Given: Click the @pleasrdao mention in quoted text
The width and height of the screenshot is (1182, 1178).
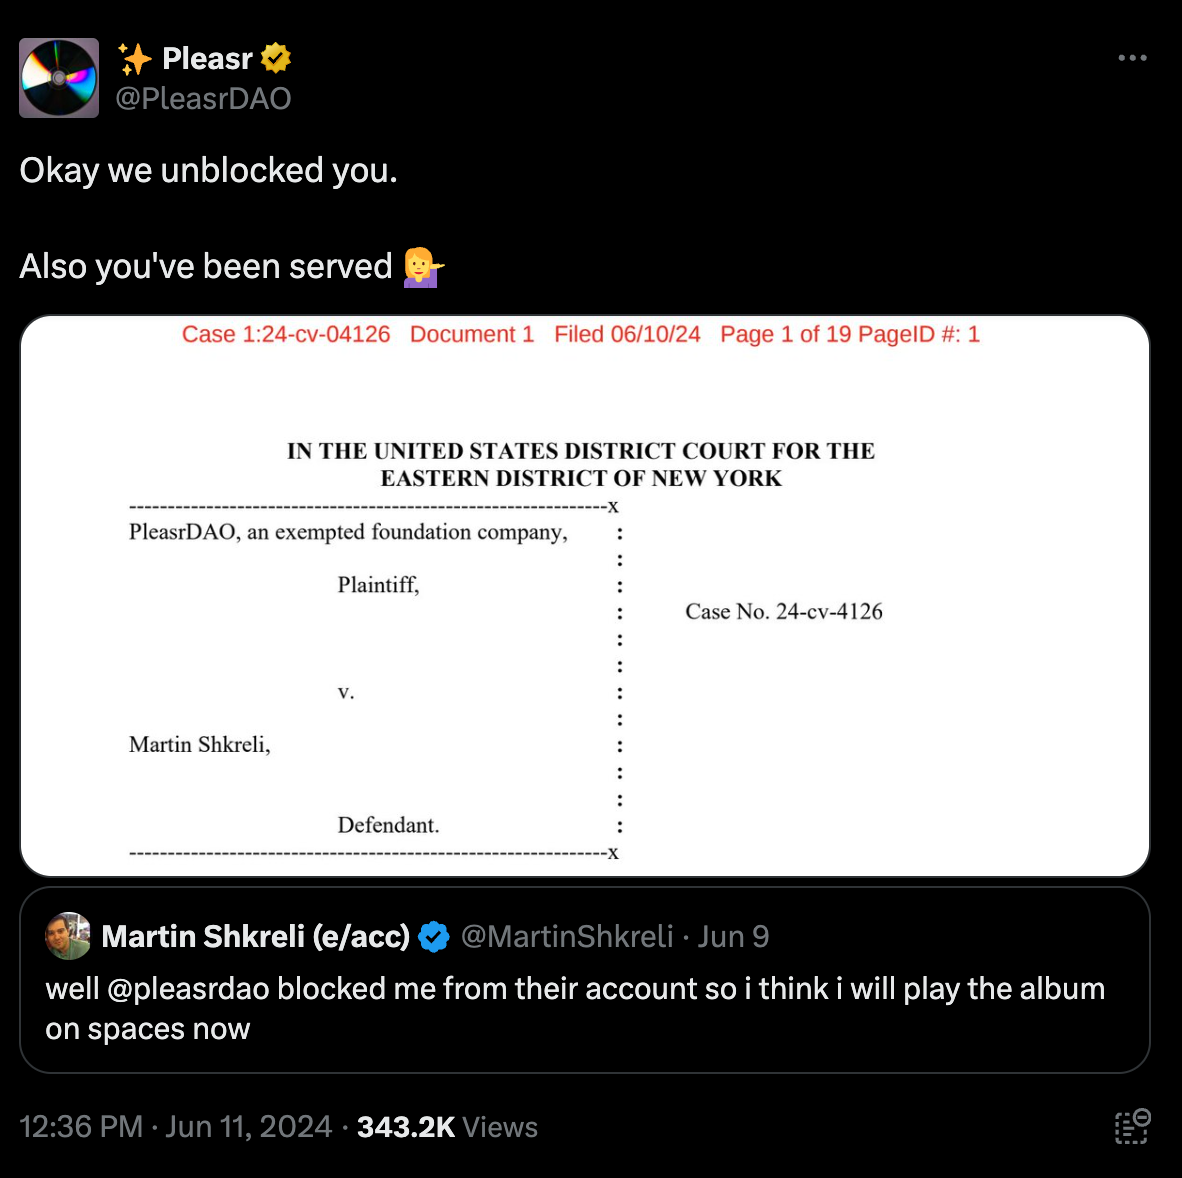Looking at the screenshot, I should click(x=188, y=989).
